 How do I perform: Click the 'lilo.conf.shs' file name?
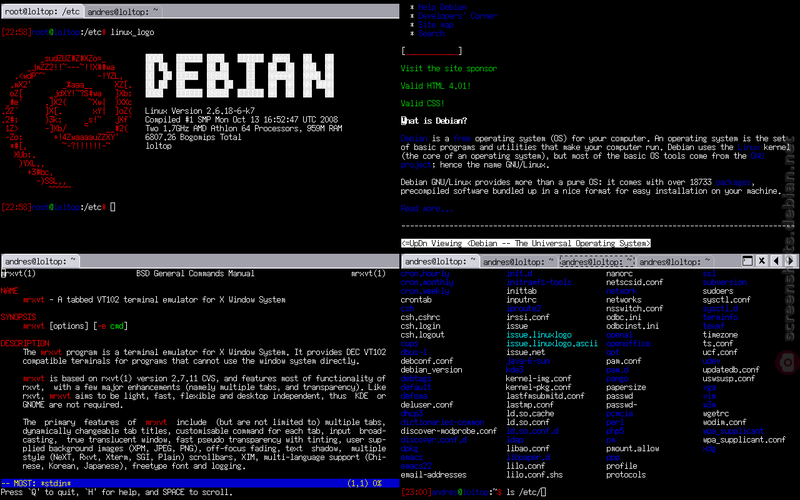pos(535,475)
